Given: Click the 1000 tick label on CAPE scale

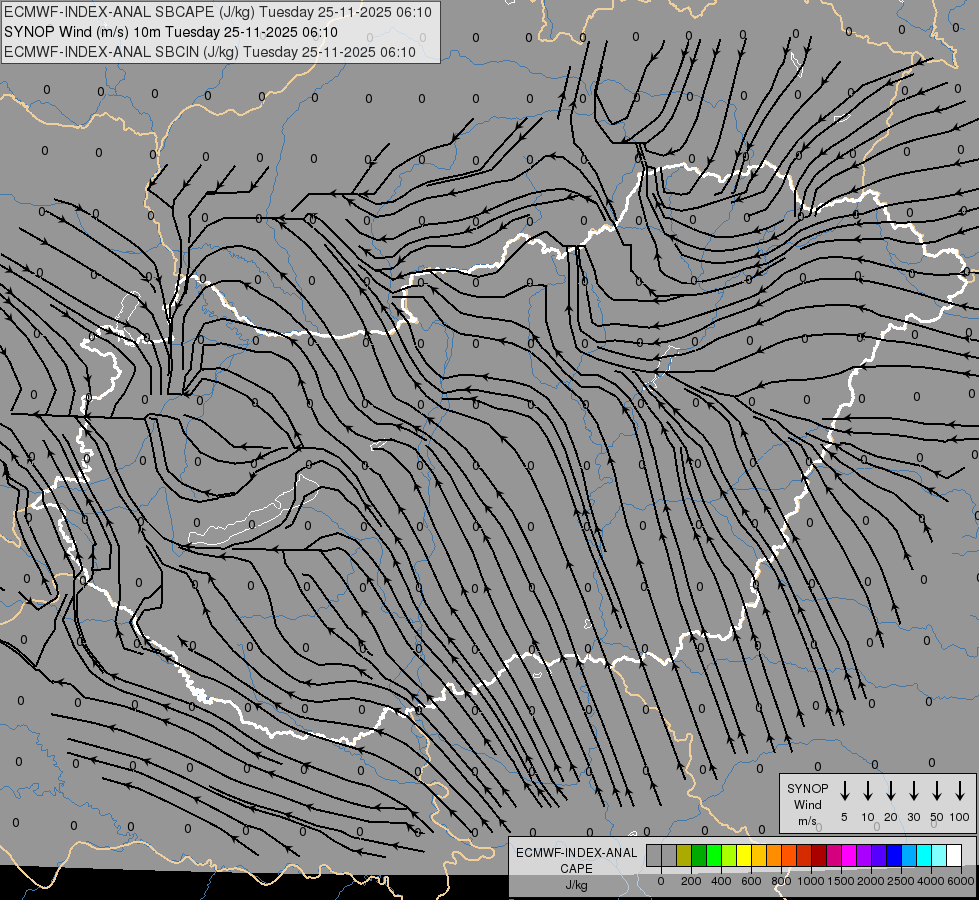Looking at the screenshot, I should click(x=810, y=881).
